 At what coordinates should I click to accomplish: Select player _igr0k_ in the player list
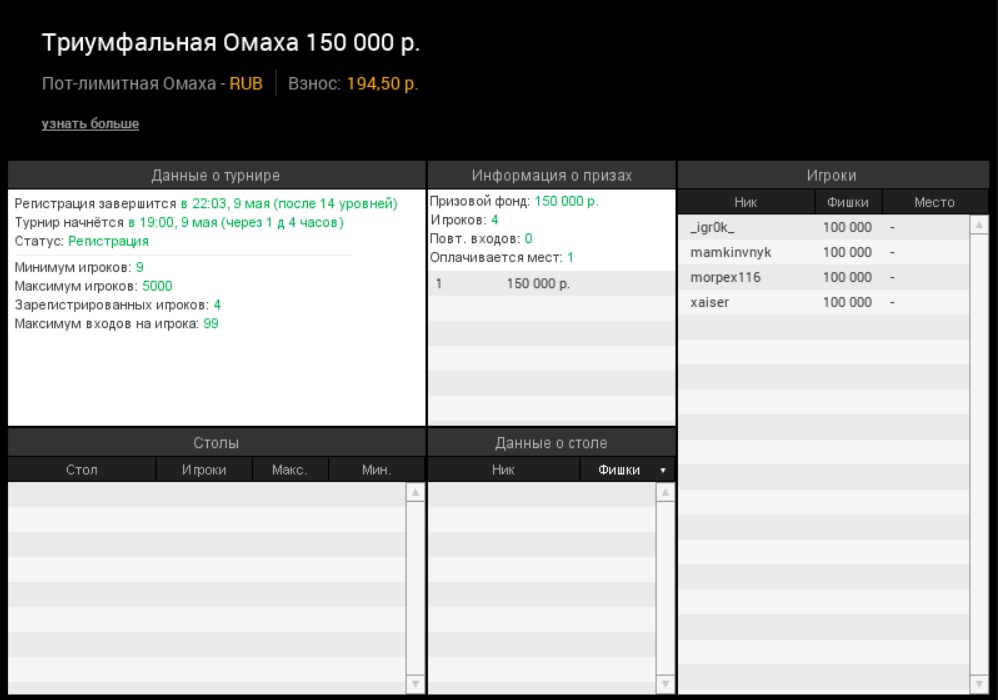tap(712, 228)
